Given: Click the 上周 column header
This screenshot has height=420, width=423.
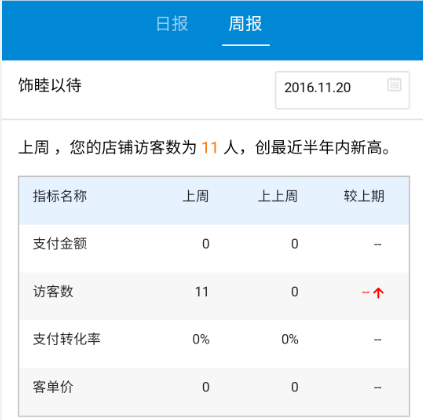Looking at the screenshot, I should pos(196,196).
